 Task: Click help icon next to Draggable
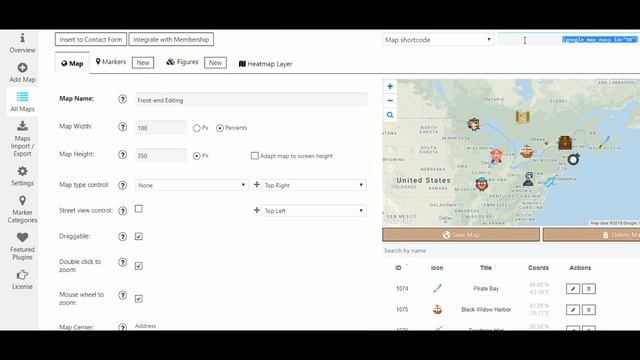pyautogui.click(x=122, y=237)
